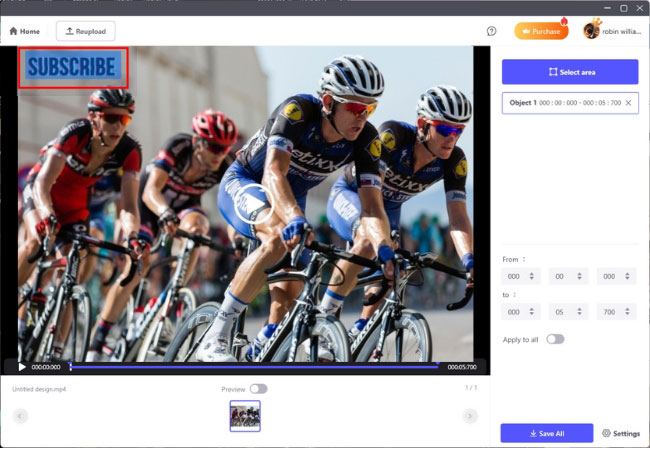
Task: Click the user profile avatar
Action: point(591,31)
